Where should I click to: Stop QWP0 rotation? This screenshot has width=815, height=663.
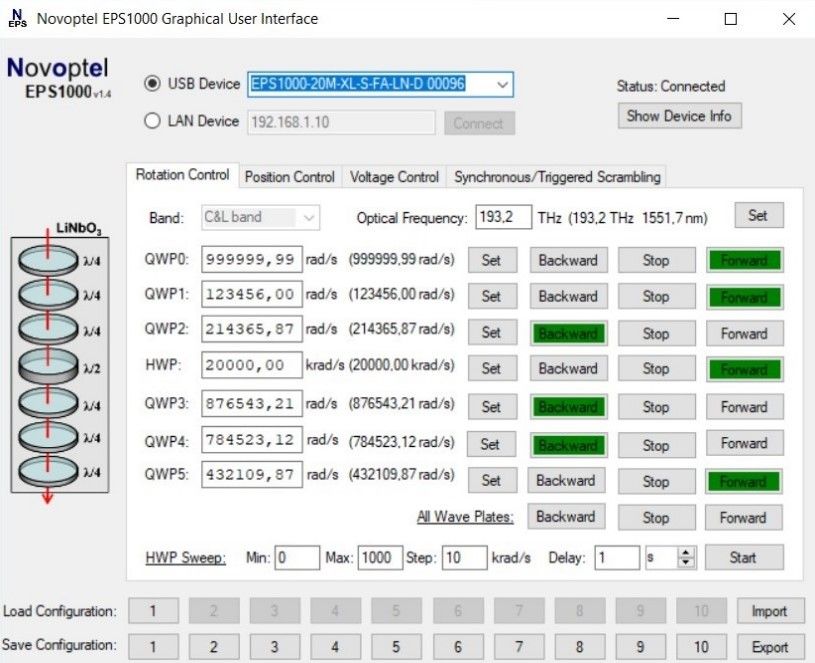click(656, 260)
